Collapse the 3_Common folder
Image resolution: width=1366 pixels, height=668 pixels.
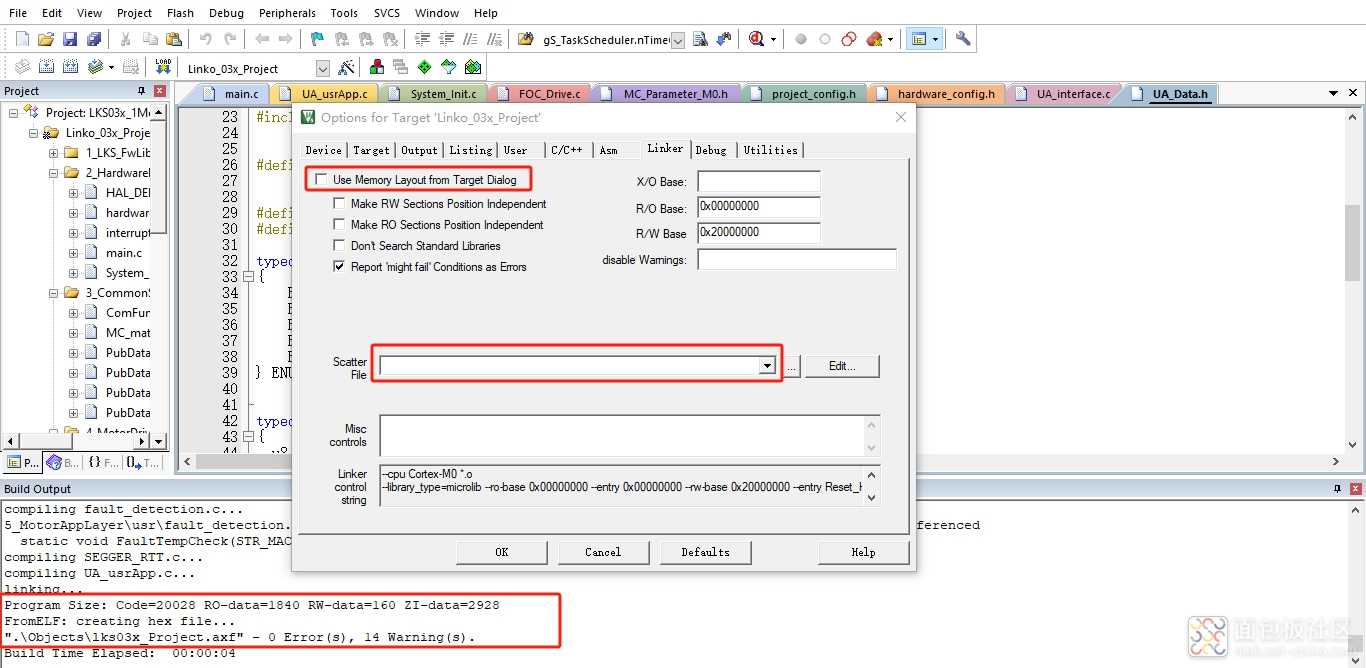click(54, 293)
